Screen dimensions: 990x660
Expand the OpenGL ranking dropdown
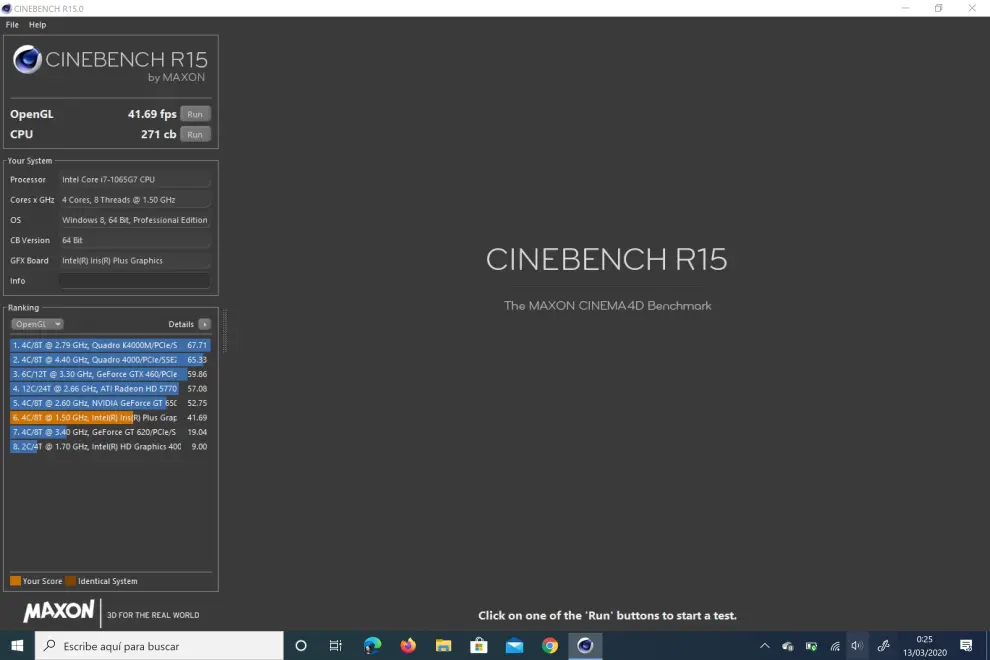click(x=37, y=324)
